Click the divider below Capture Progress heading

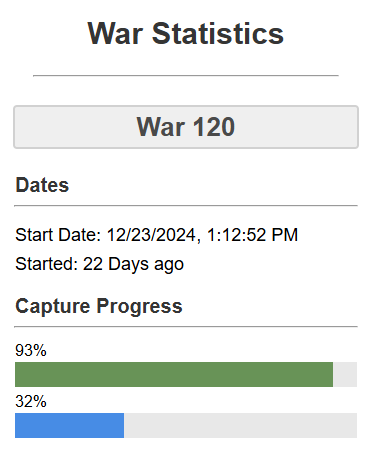click(186, 327)
